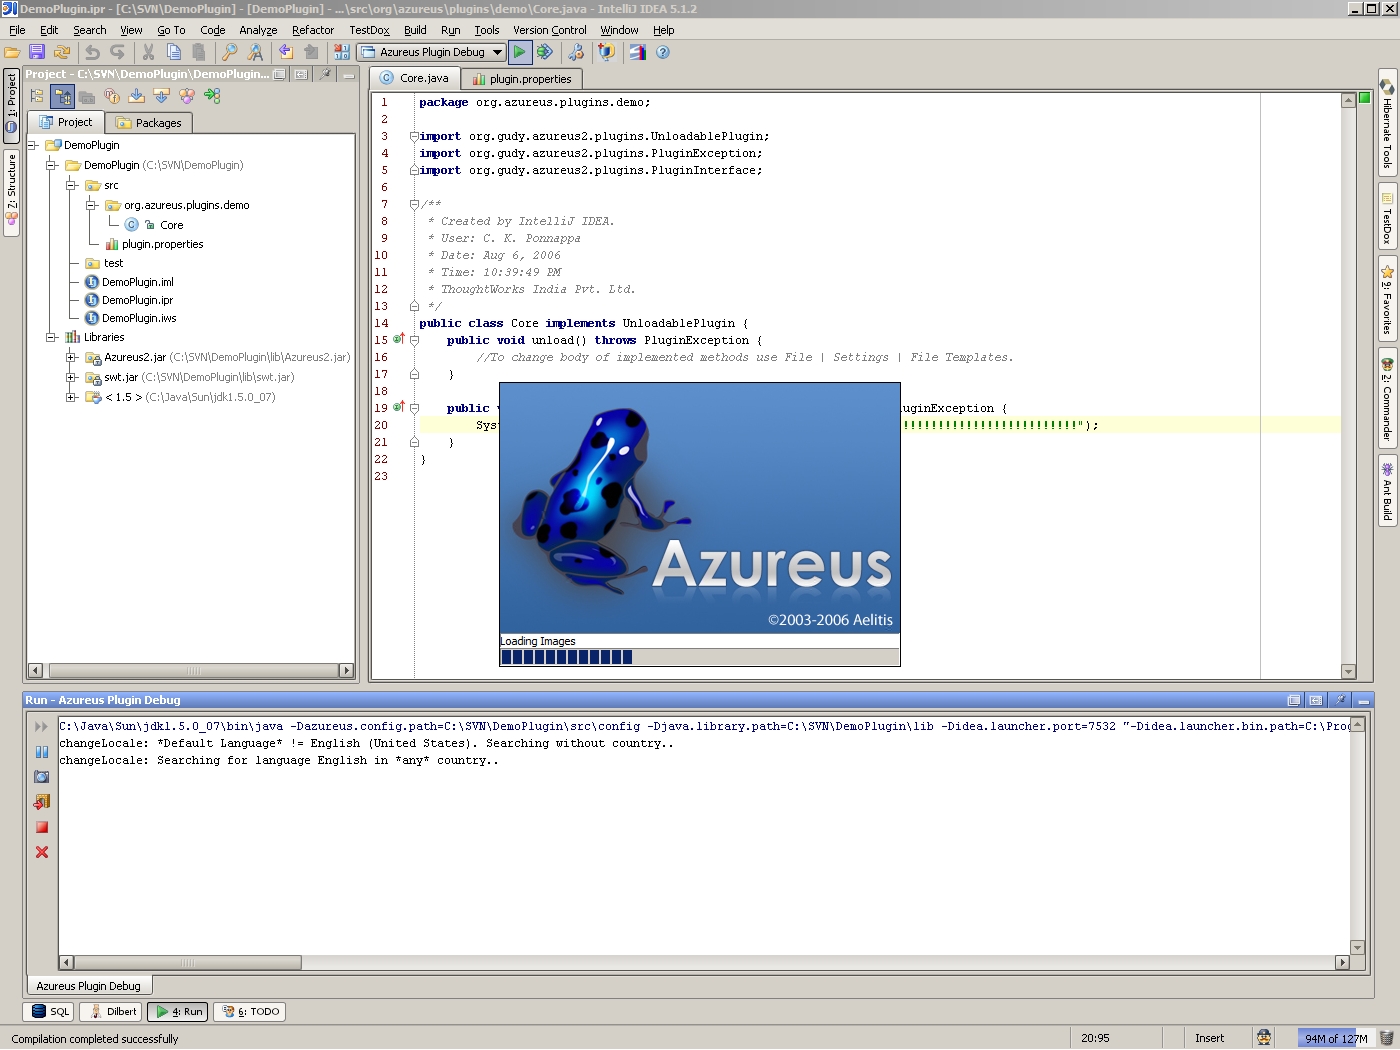
Task: Toggle pin mode on Project panel
Action: click(x=325, y=74)
